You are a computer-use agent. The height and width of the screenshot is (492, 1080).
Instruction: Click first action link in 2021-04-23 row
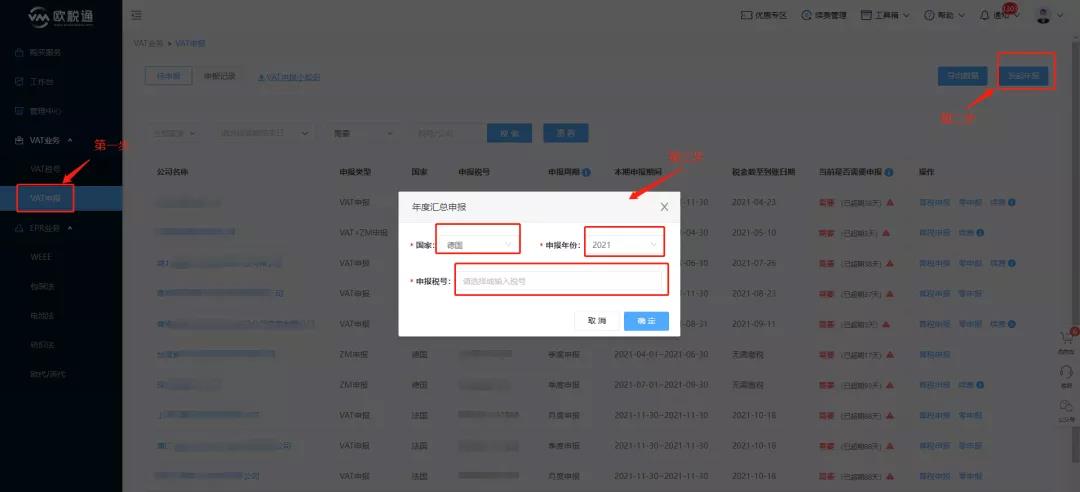coord(935,203)
